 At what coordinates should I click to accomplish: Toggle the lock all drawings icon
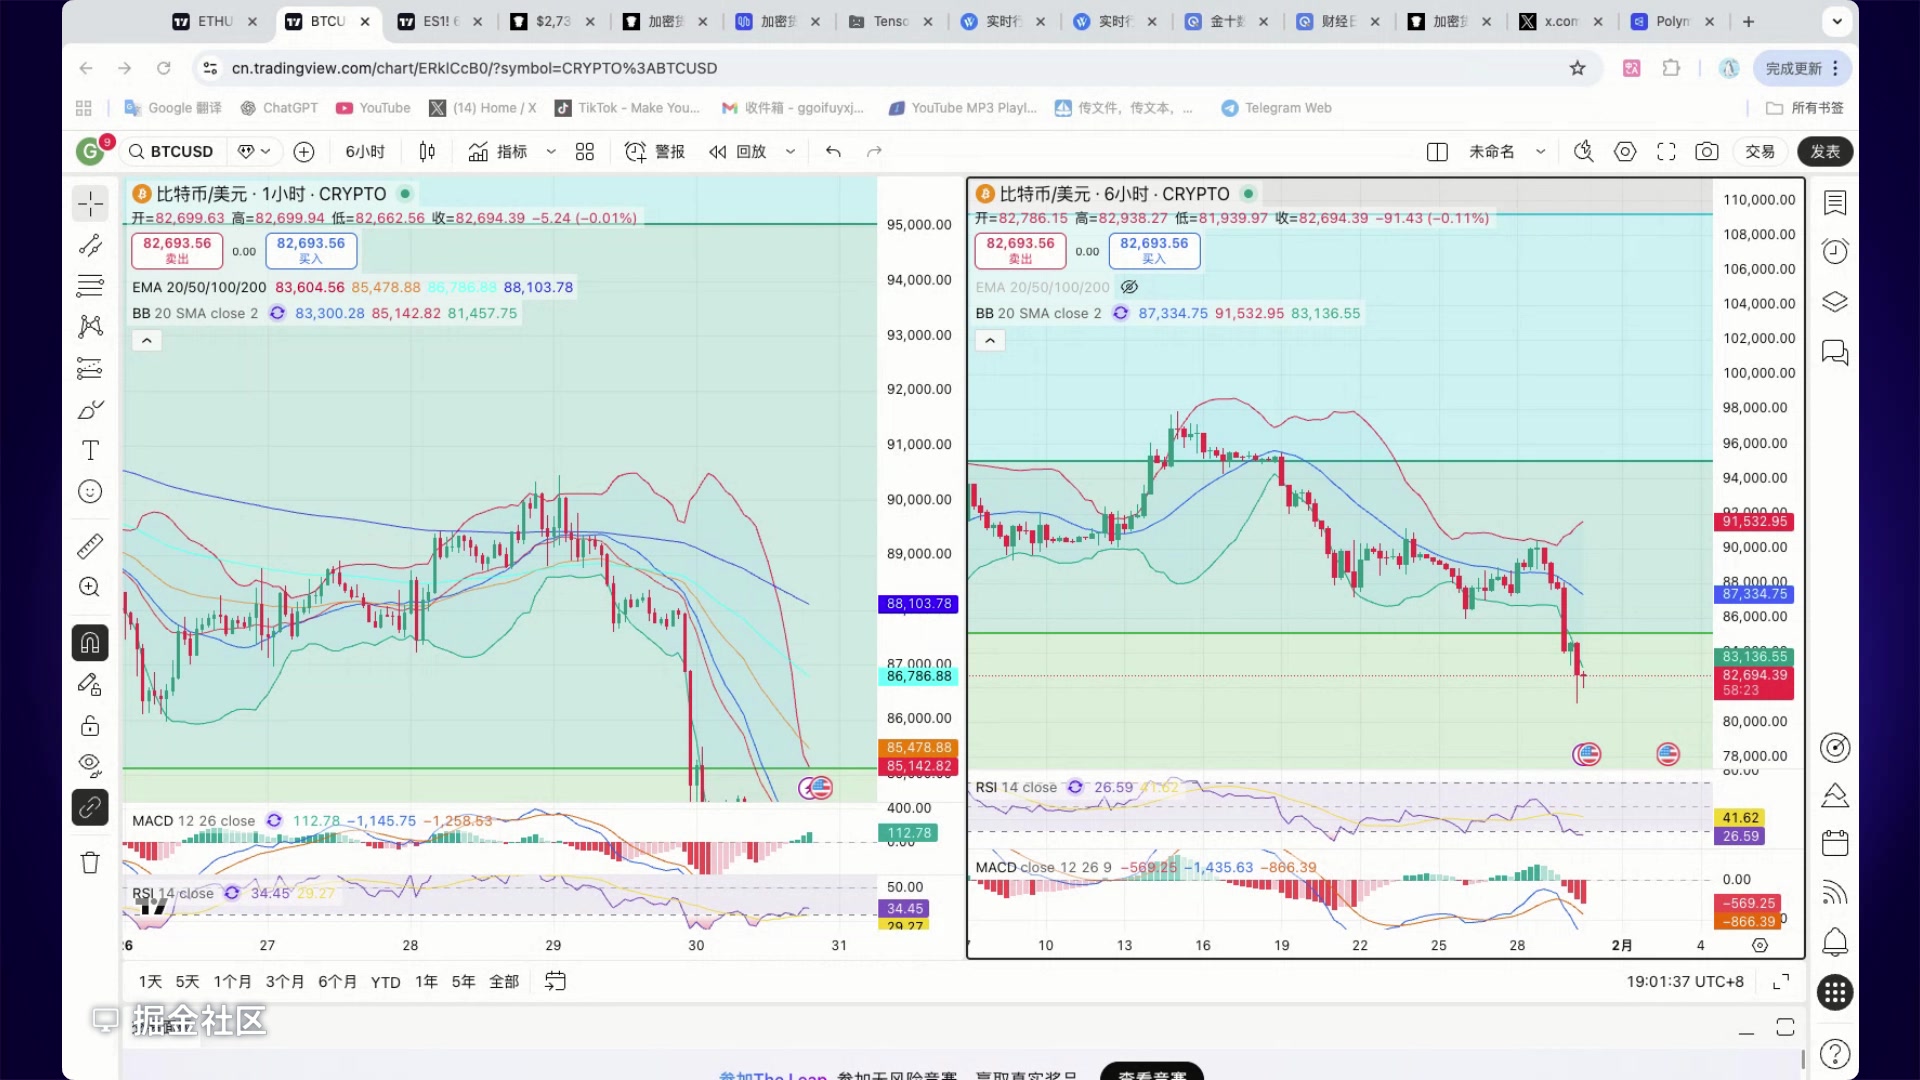90,726
